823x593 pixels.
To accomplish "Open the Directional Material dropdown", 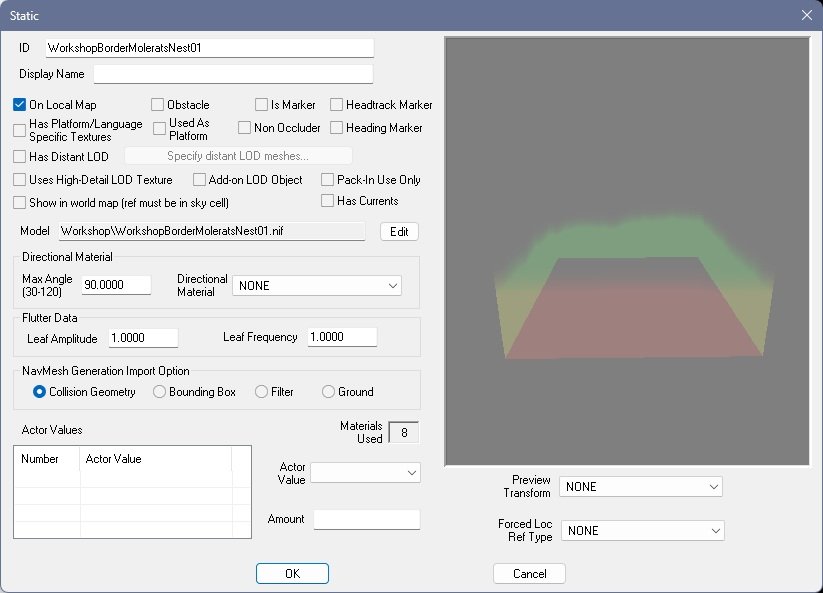I will click(x=317, y=285).
